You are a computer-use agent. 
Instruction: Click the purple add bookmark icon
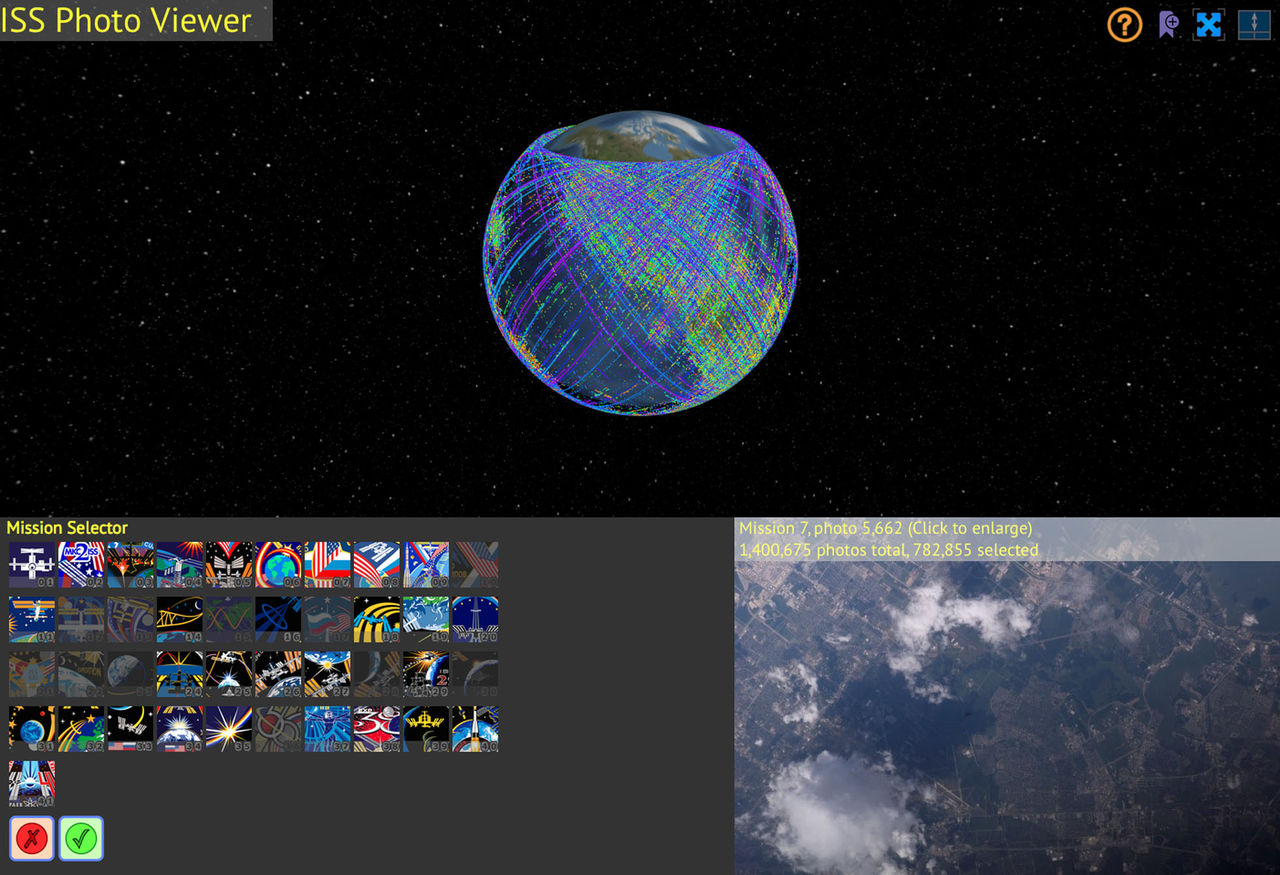point(1167,24)
